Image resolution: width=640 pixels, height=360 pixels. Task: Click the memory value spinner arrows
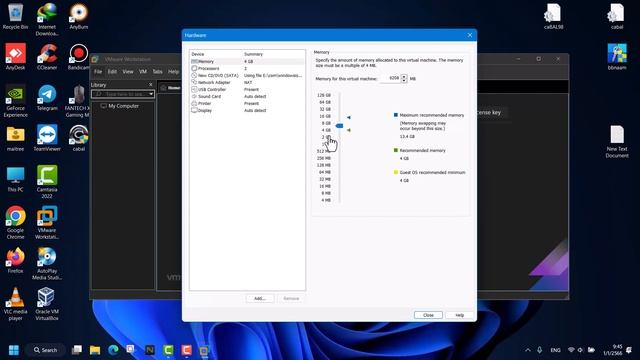pos(404,78)
